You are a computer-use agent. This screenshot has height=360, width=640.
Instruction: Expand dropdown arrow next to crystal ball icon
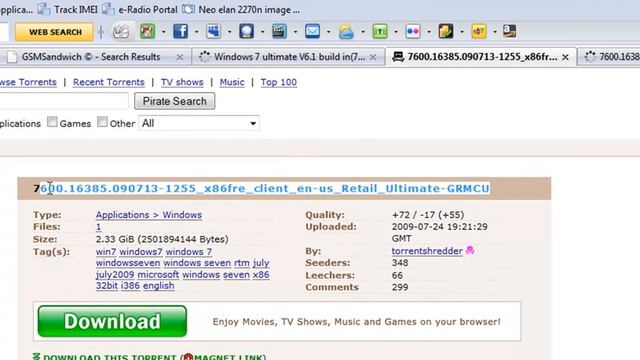262,32
